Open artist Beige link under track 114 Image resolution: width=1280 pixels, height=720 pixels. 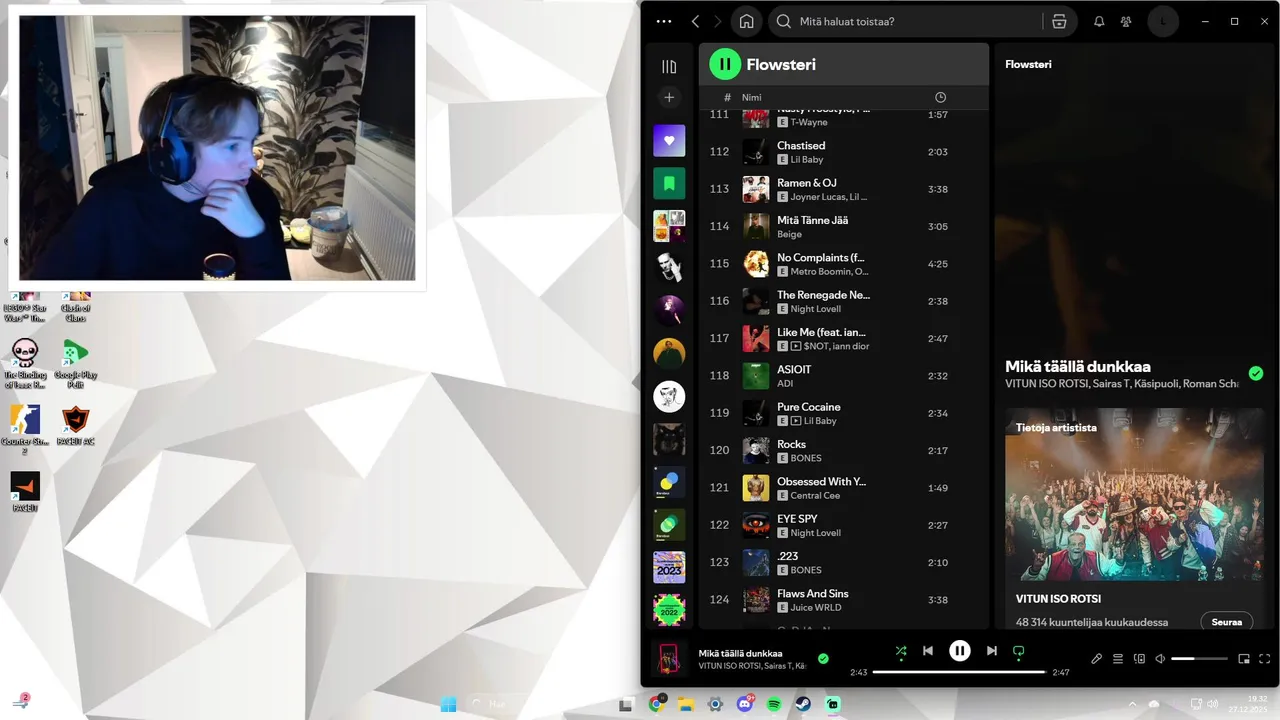789,234
